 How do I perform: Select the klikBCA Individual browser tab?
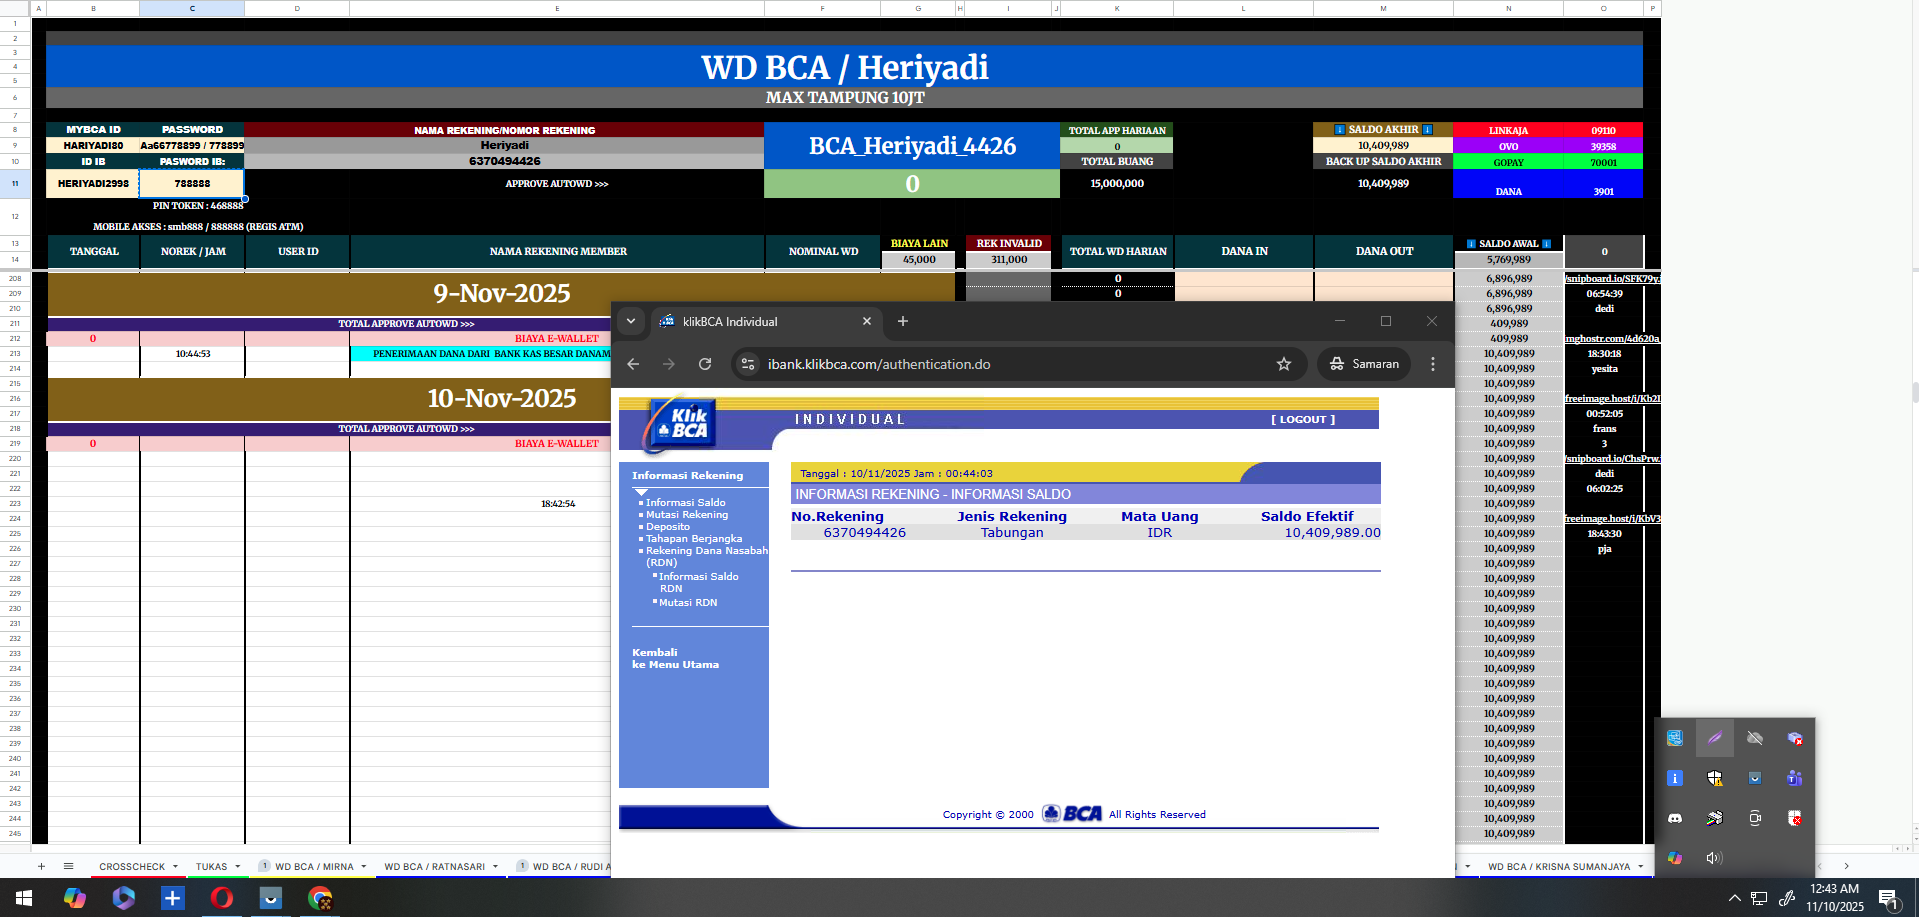[767, 321]
